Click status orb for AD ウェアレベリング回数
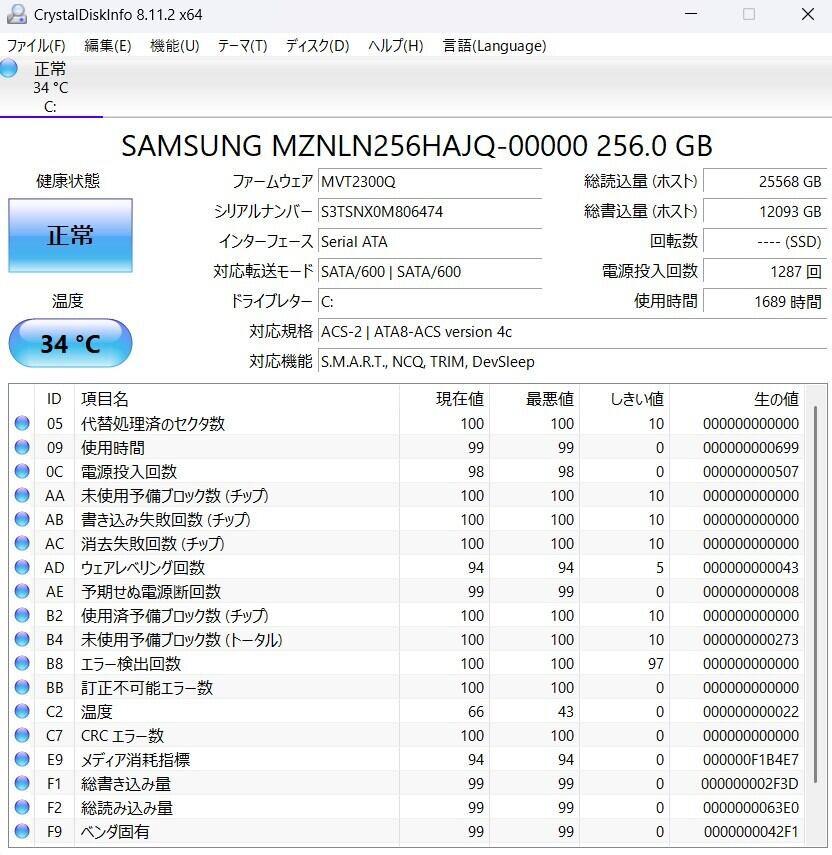Image resolution: width=832 pixels, height=855 pixels. point(22,568)
